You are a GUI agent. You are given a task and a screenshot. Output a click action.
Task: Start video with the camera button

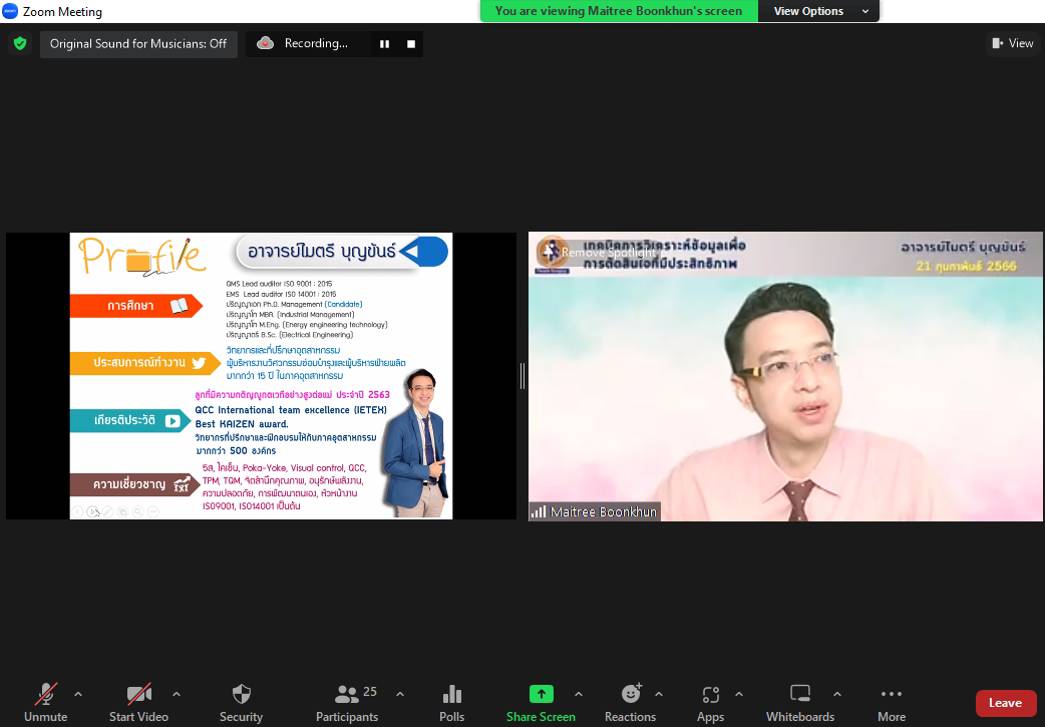138,702
